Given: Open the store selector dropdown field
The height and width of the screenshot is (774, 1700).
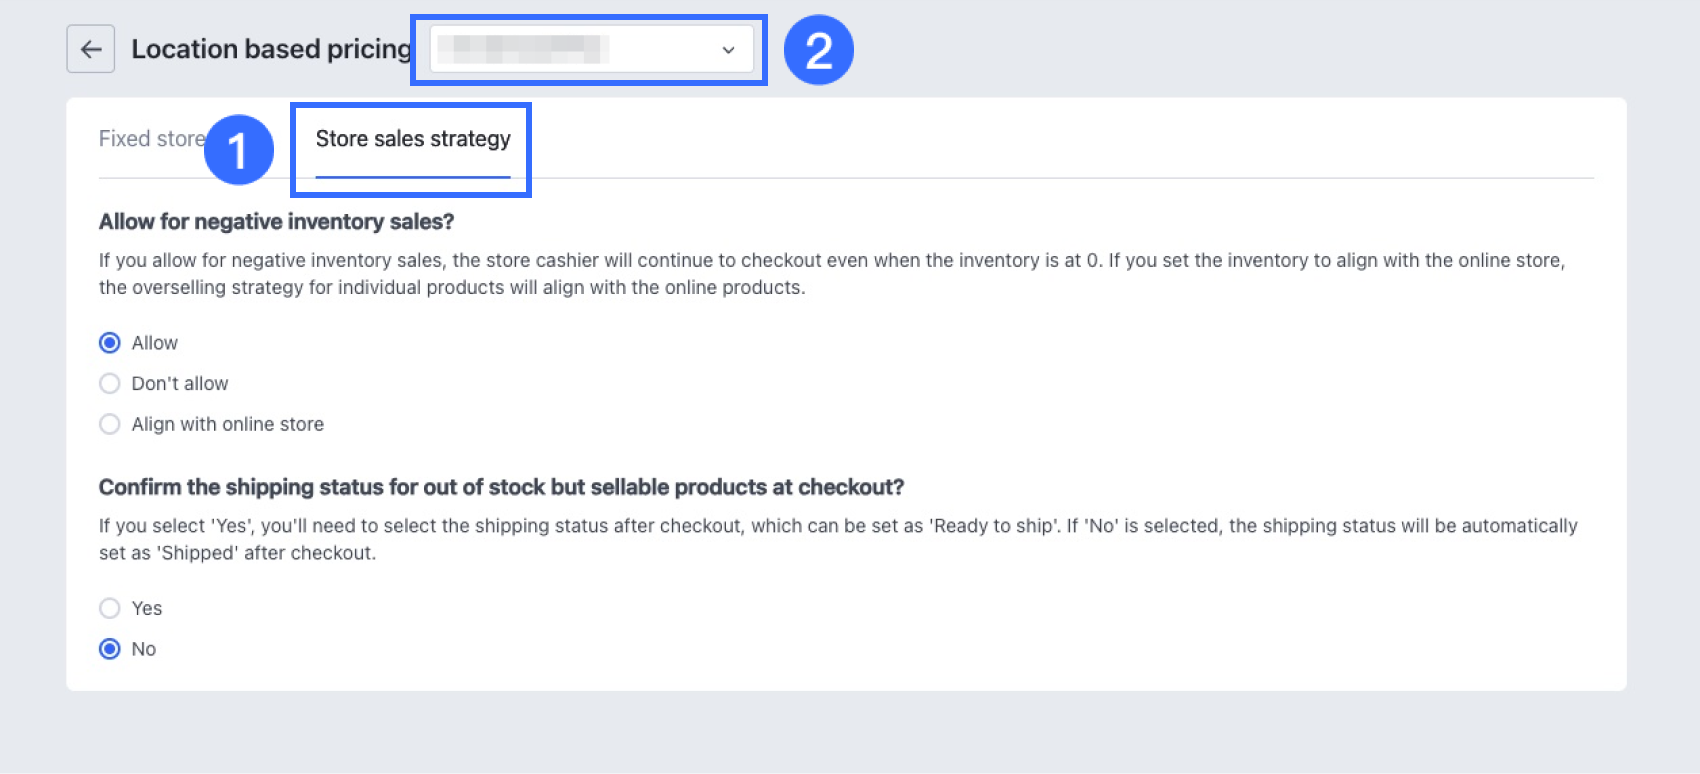Looking at the screenshot, I should pos(580,49).
